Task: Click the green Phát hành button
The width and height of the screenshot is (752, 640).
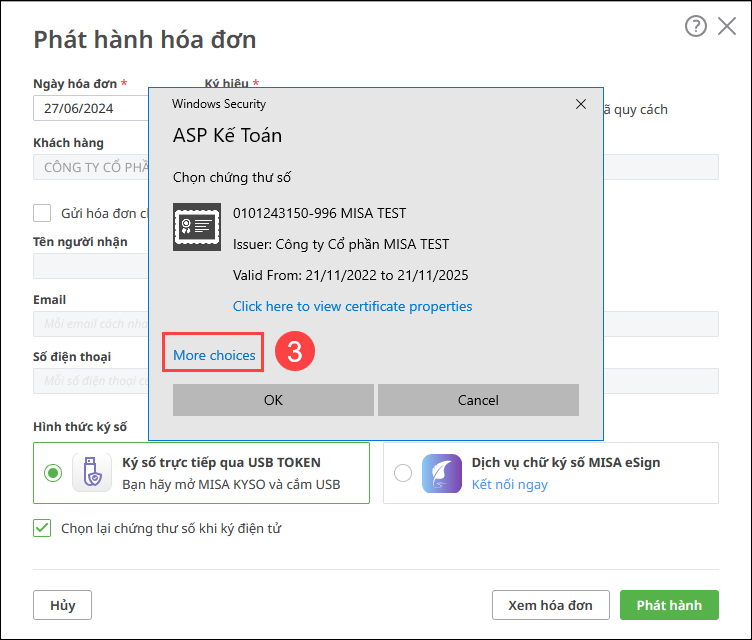Action: pyautogui.click(x=669, y=605)
